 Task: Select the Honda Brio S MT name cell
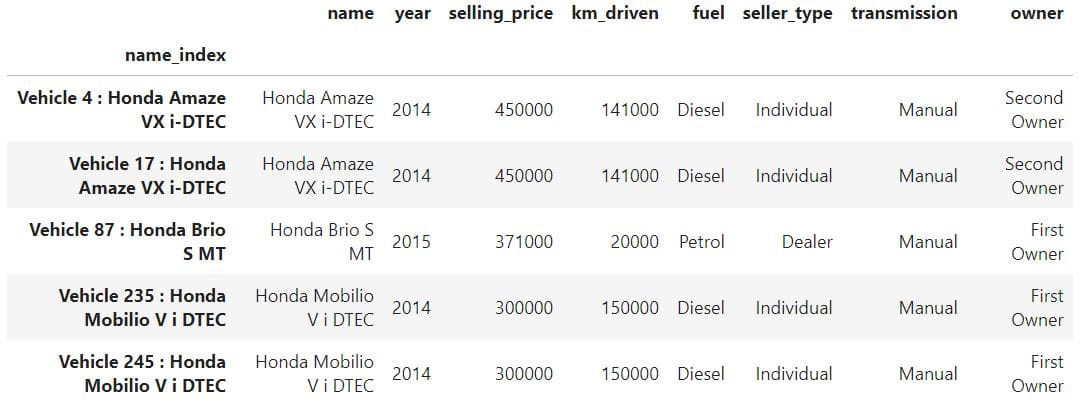point(321,242)
